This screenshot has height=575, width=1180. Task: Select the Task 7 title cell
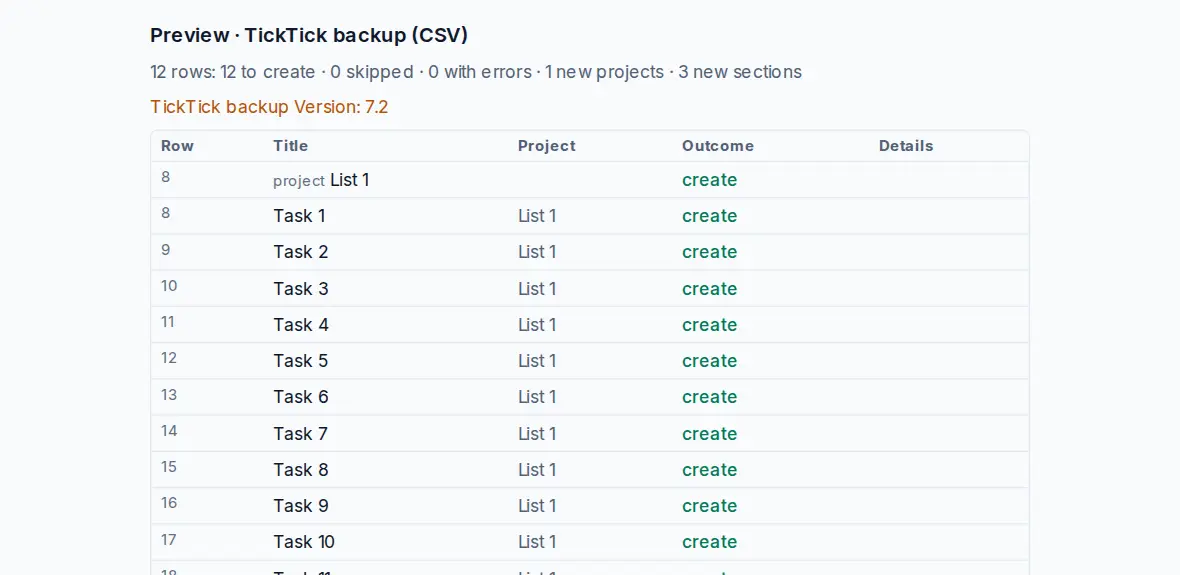pos(301,434)
